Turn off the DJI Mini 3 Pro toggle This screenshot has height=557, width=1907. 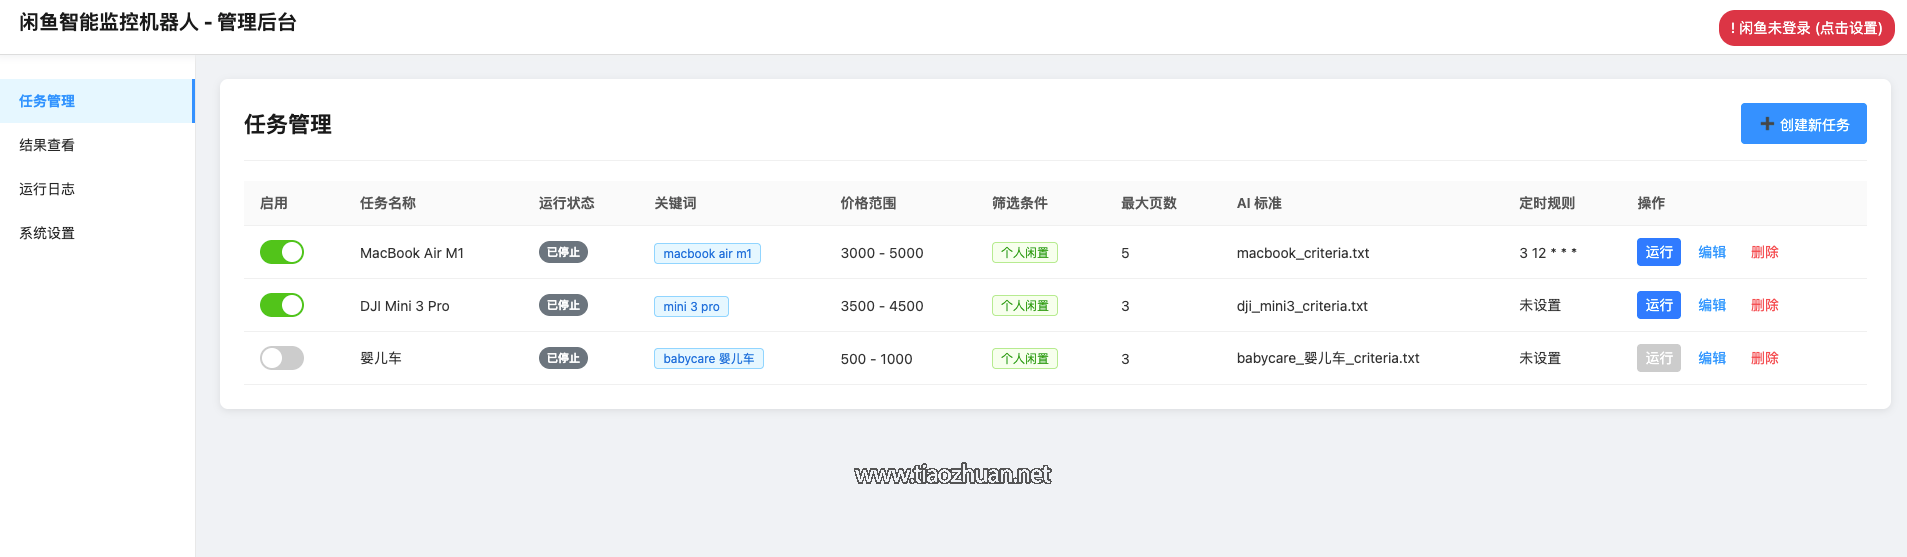click(x=282, y=305)
